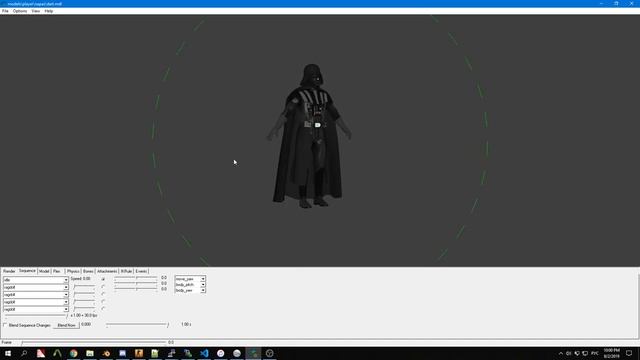Adjust first ragdoll layer weight slider
This screenshot has width=640, height=360.
click(84, 287)
